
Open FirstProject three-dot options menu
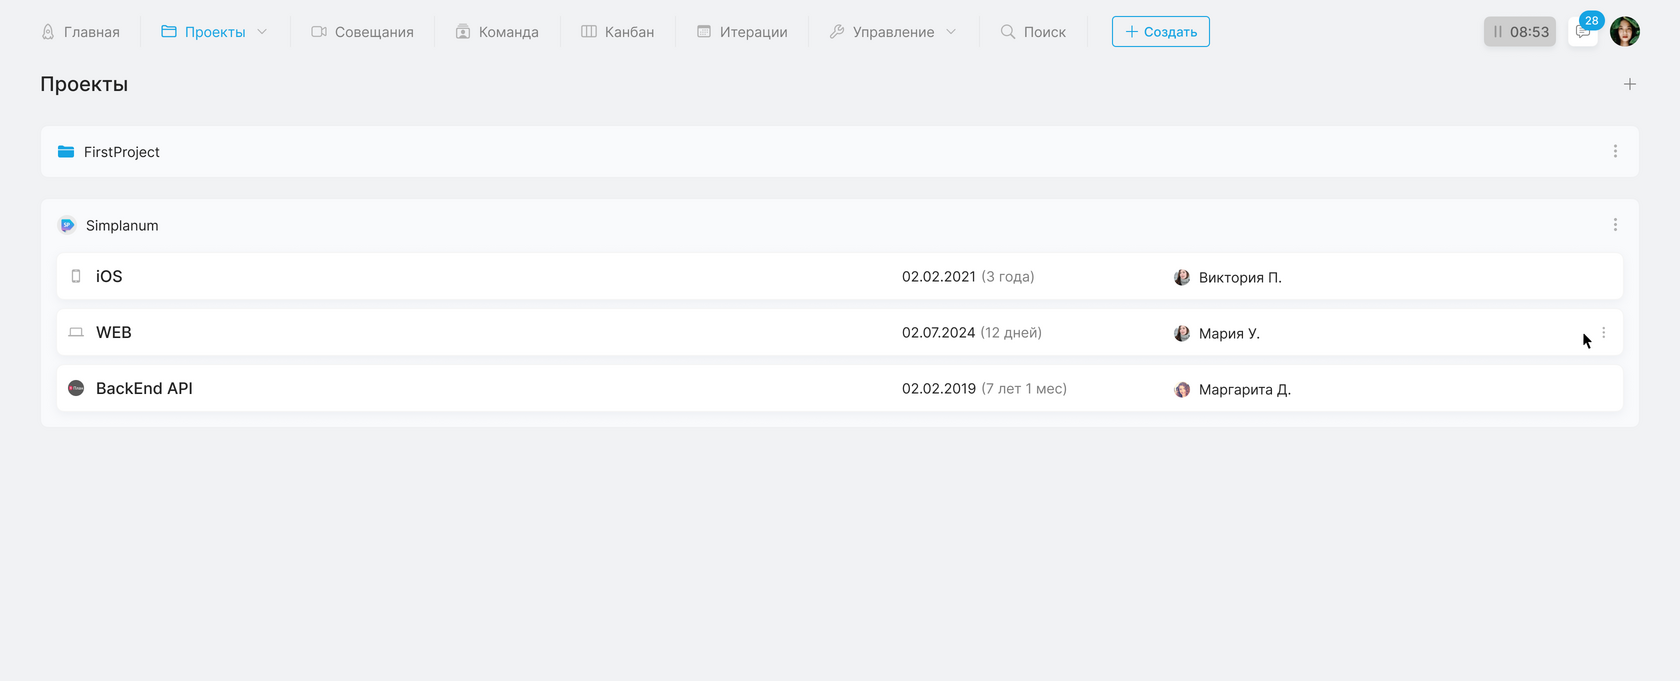coord(1615,152)
